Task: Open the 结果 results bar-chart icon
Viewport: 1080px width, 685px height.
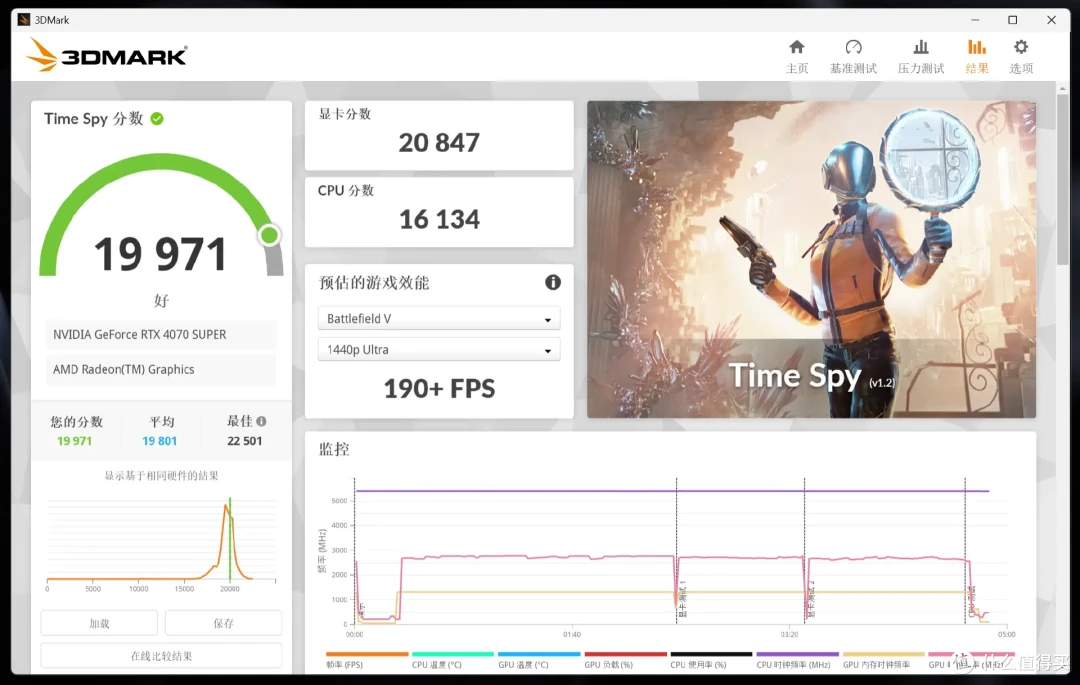Action: (x=976, y=47)
